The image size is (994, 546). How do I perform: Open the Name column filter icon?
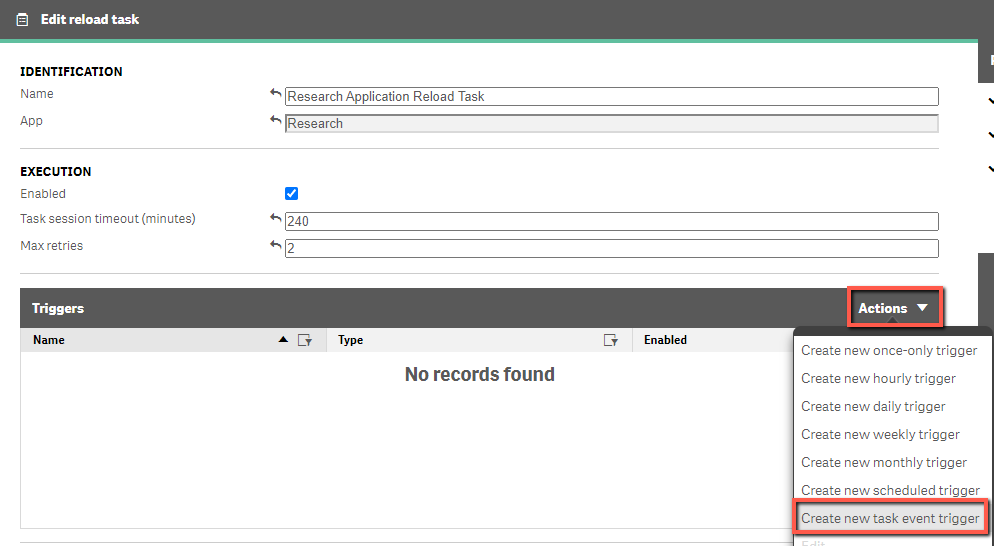click(x=305, y=341)
